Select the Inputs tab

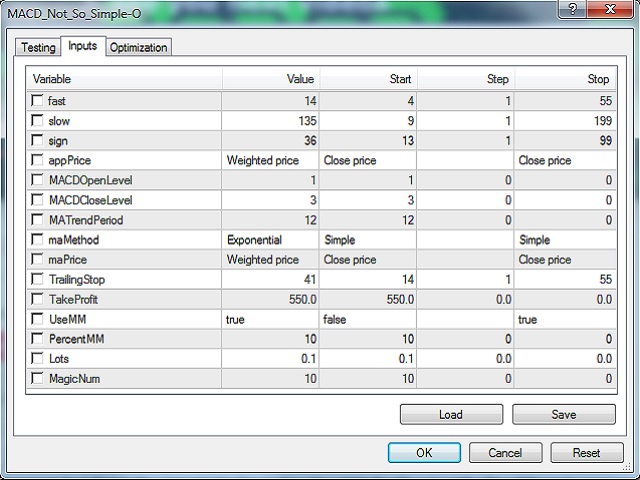click(x=82, y=46)
